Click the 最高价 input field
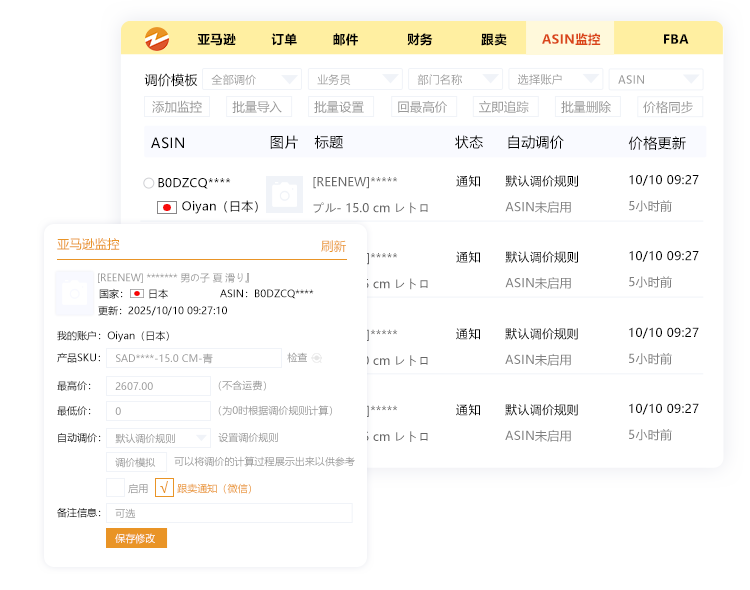Viewport: 750px width, 590px height. tap(158, 385)
